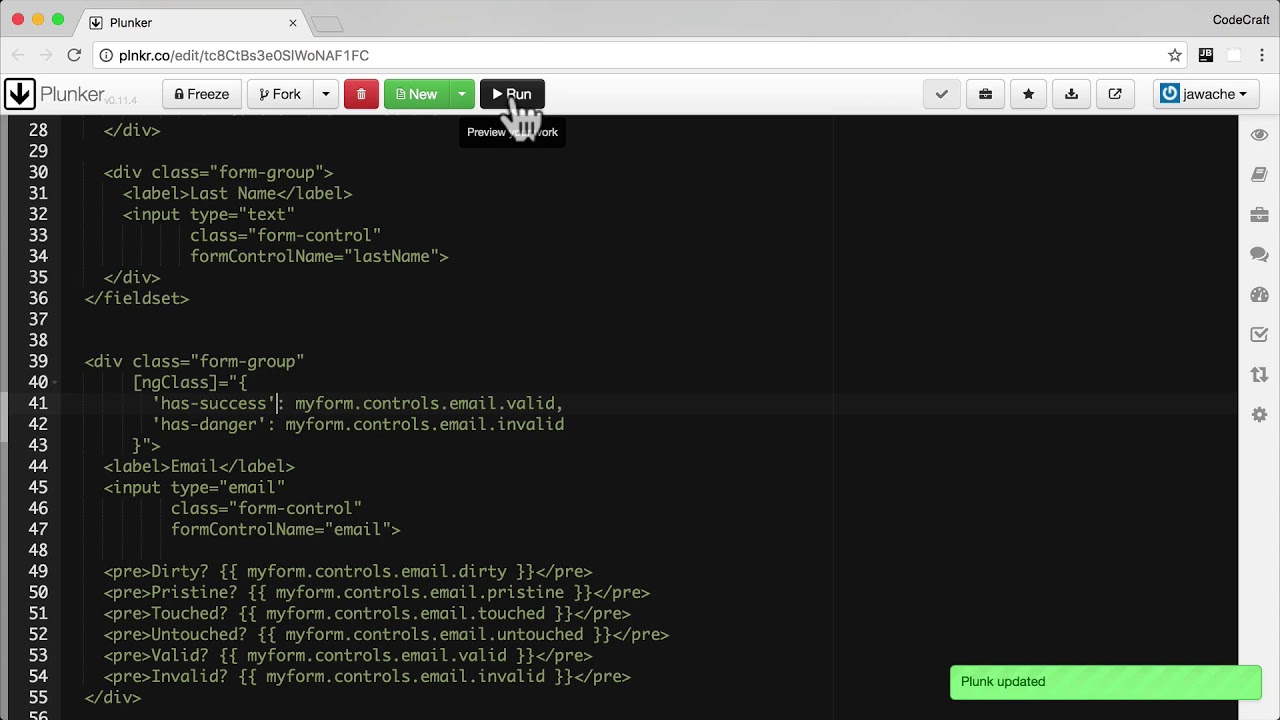This screenshot has width=1280, height=720.
Task: Click the Touched? pre line 51
Action: pyautogui.click(x=367, y=613)
